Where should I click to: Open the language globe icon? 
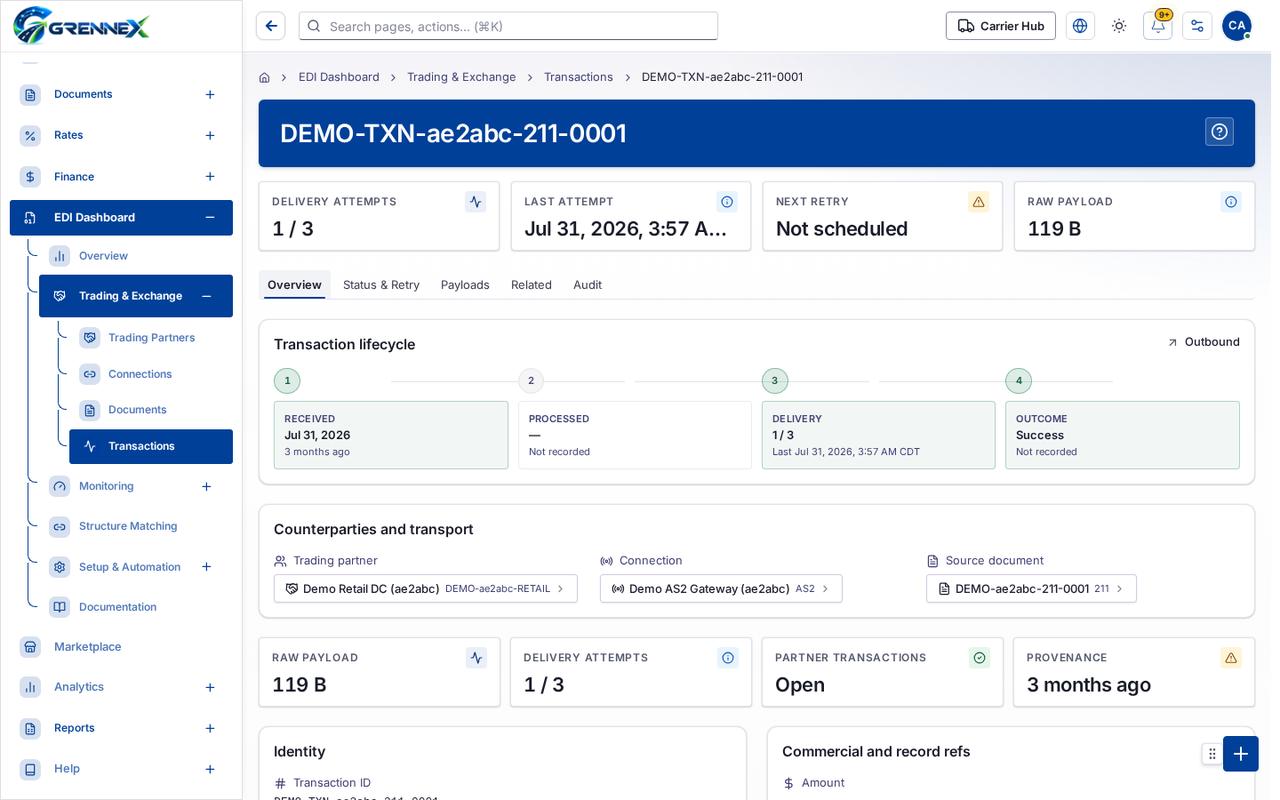(1080, 26)
